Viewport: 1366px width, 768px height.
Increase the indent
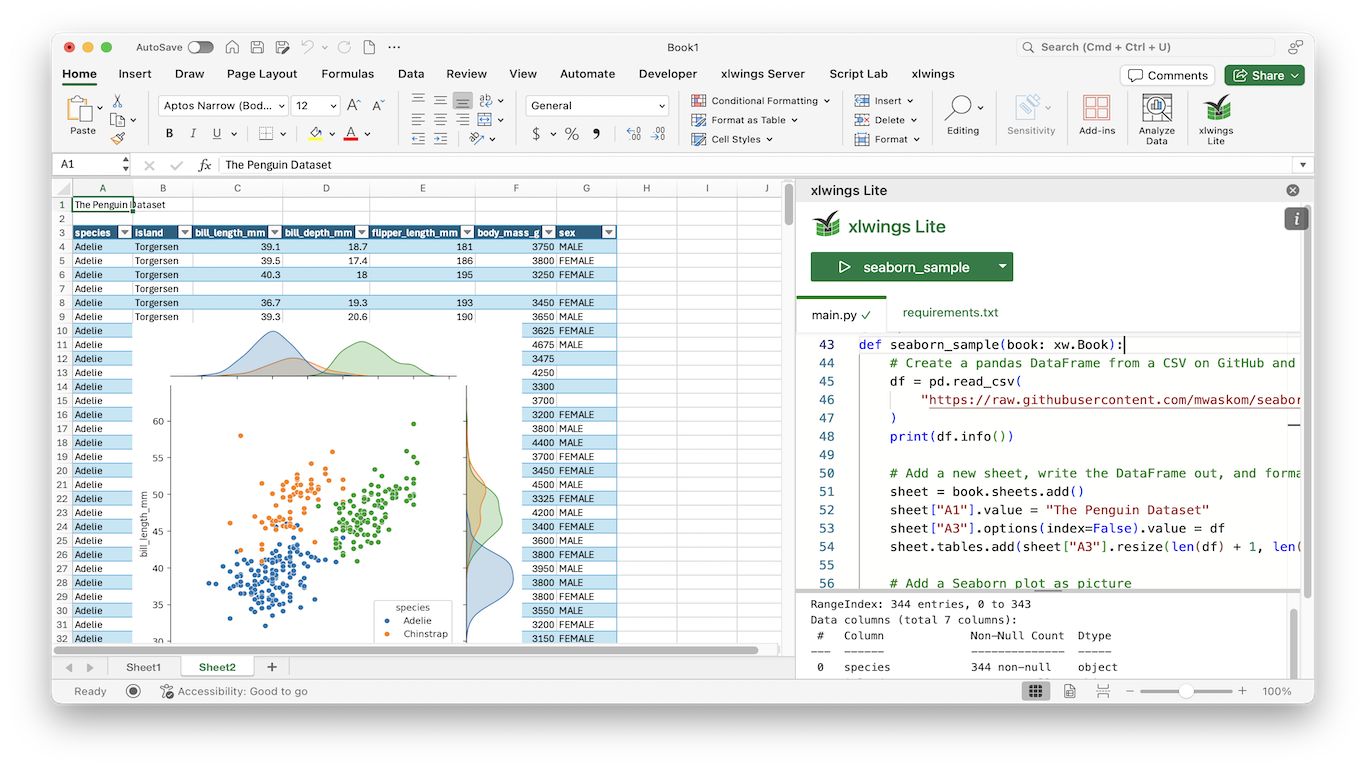(440, 138)
